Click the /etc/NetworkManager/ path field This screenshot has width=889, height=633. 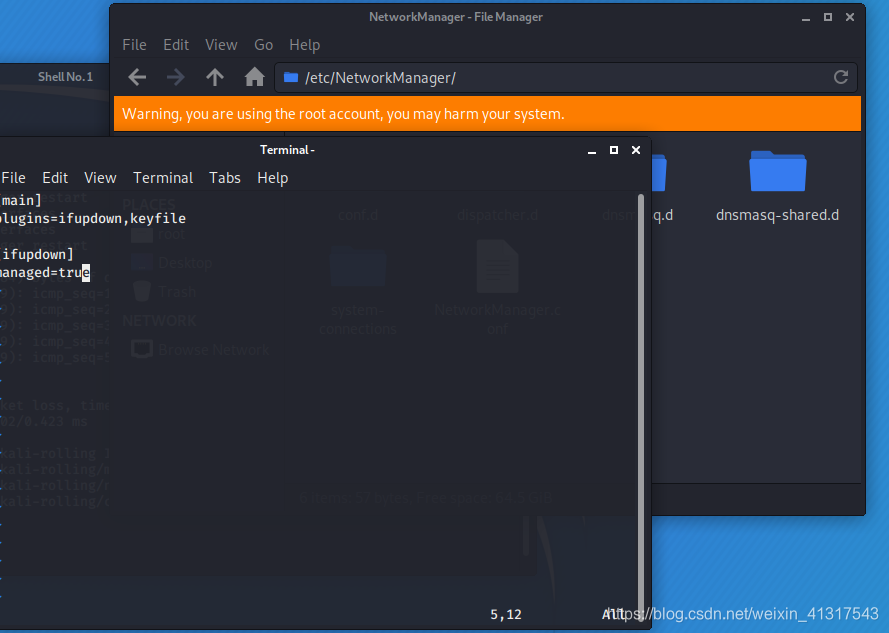pyautogui.click(x=566, y=77)
